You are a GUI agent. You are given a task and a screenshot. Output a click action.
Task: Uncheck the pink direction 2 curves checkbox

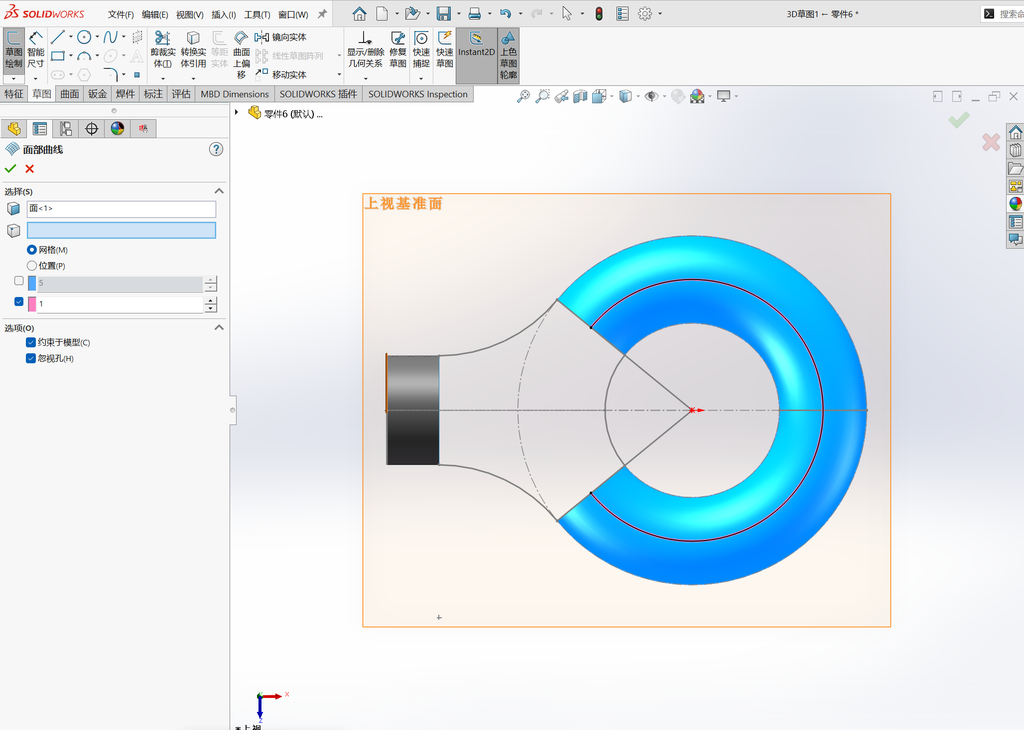click(x=19, y=301)
